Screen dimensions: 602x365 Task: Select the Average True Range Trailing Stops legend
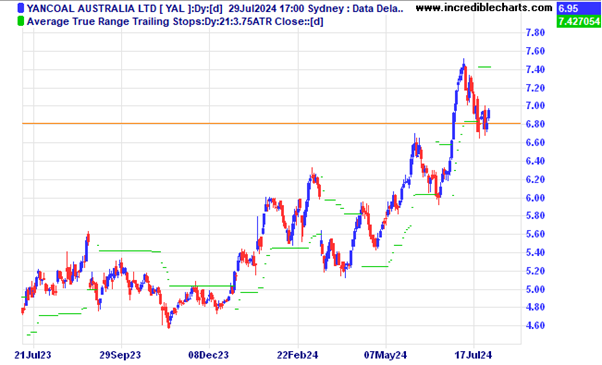click(x=175, y=21)
